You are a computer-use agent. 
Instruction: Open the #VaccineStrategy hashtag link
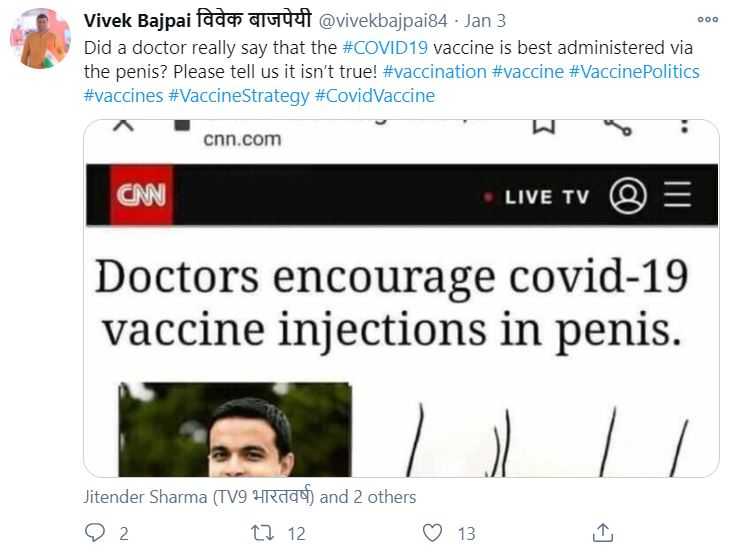pos(238,96)
